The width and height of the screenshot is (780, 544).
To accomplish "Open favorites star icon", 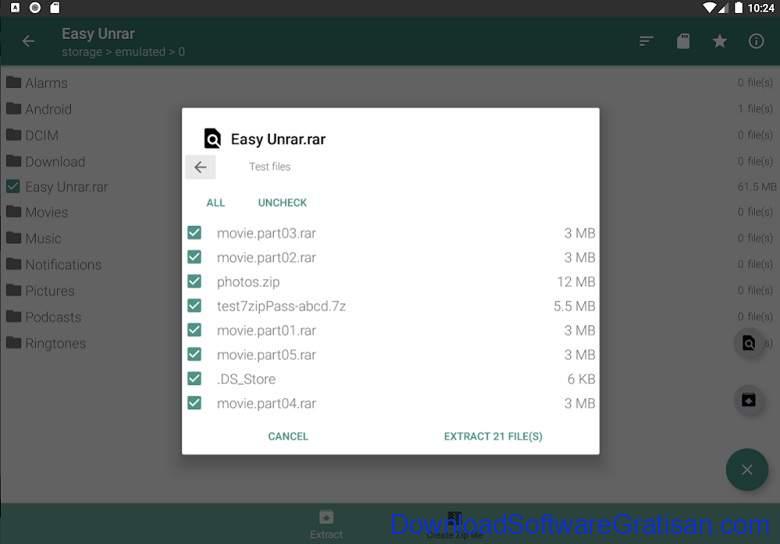I will pos(719,41).
